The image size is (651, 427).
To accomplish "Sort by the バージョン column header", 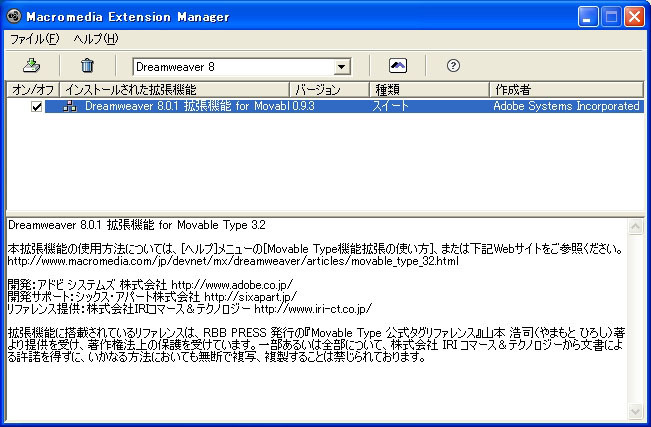I will click(329, 89).
